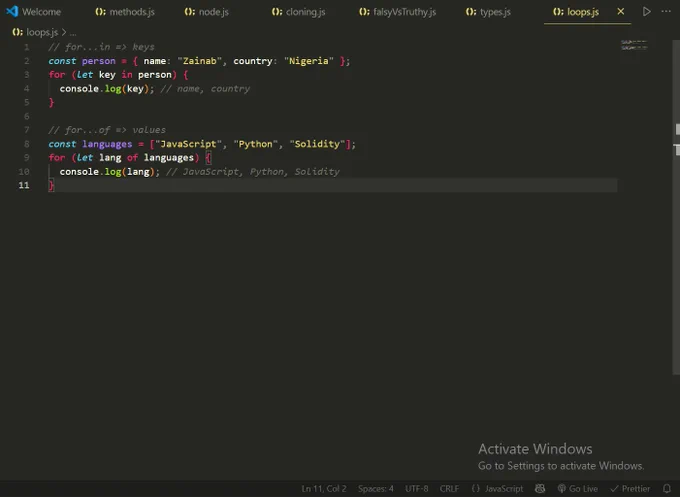Click the loops.js breadcrumb
The height and width of the screenshot is (497, 680).
pyautogui.click(x=42, y=32)
